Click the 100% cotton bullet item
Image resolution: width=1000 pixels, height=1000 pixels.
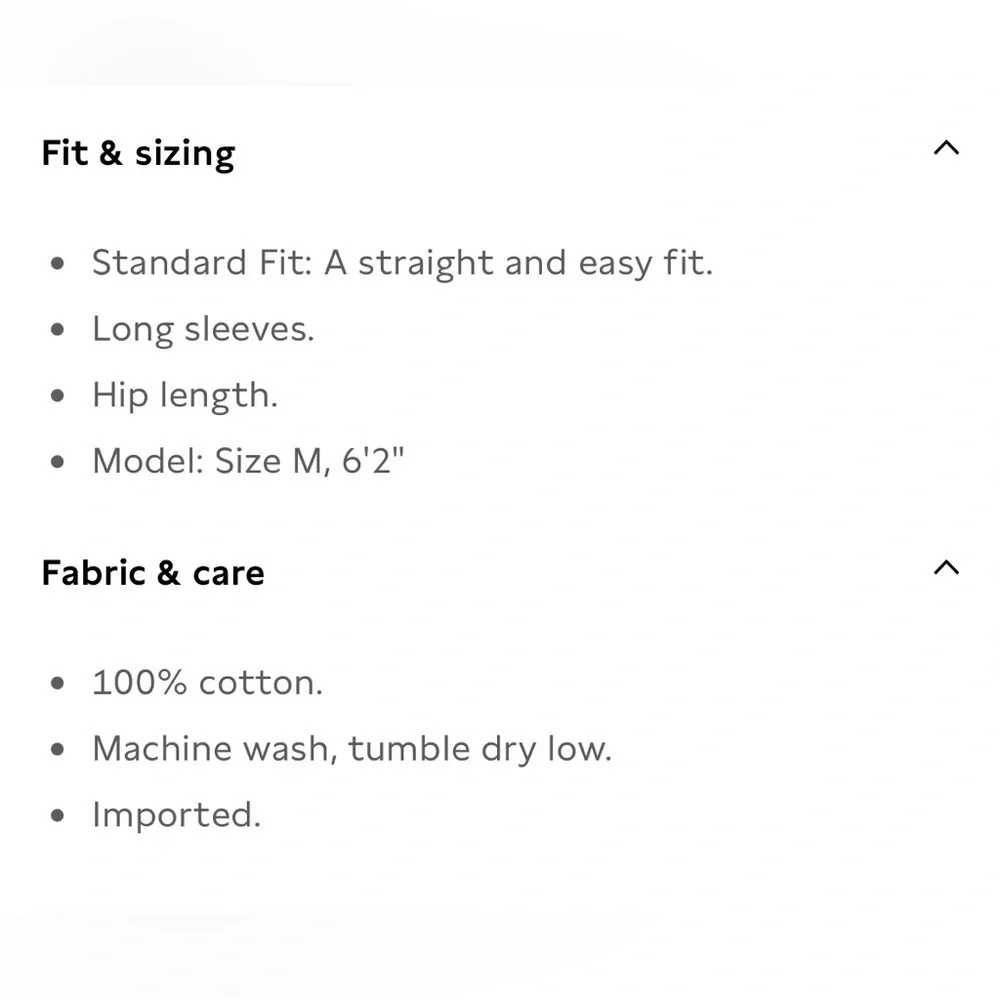pos(207,683)
